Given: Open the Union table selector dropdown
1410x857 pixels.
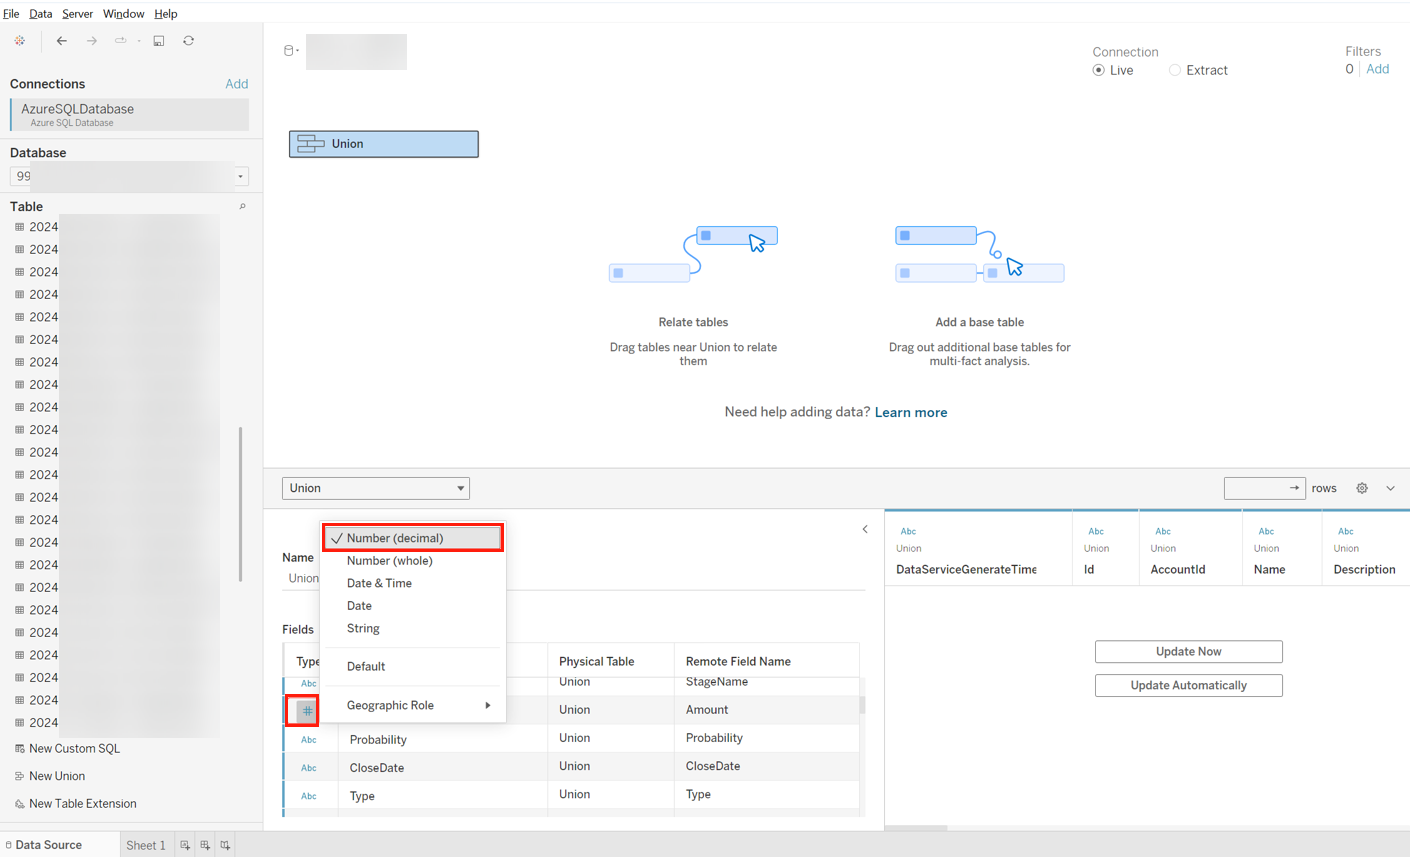Looking at the screenshot, I should (375, 488).
